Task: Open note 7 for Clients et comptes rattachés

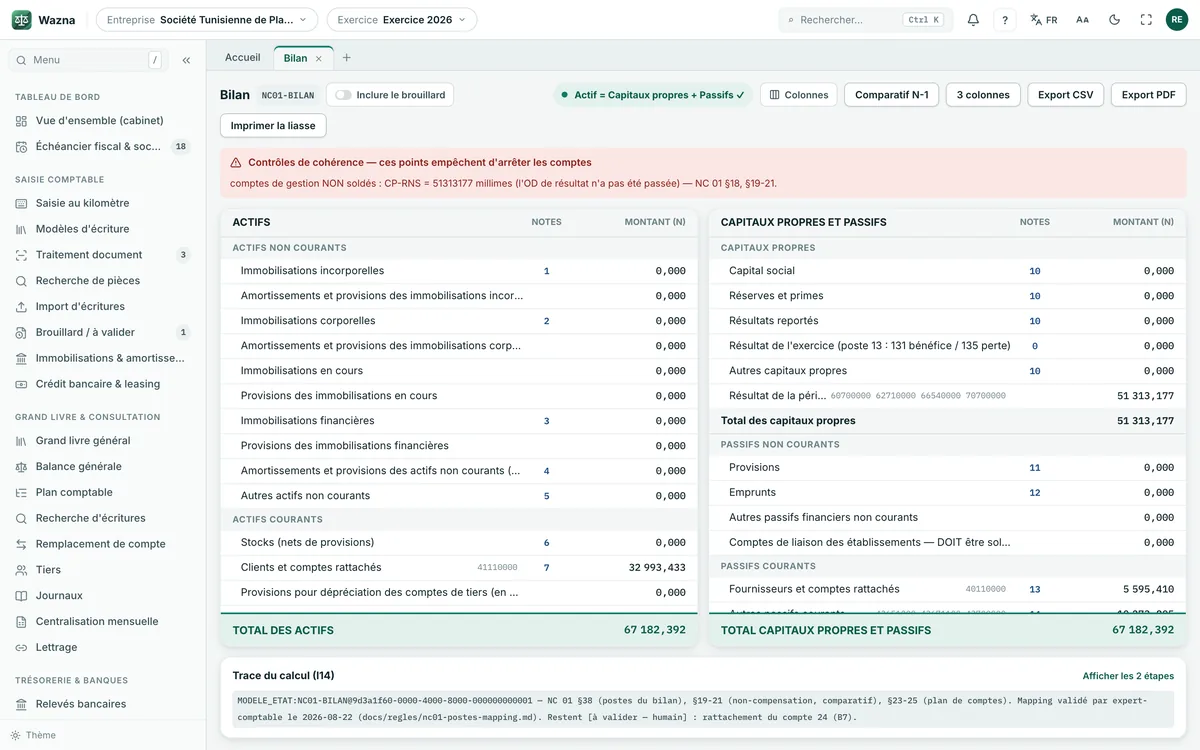Action: coord(546,568)
